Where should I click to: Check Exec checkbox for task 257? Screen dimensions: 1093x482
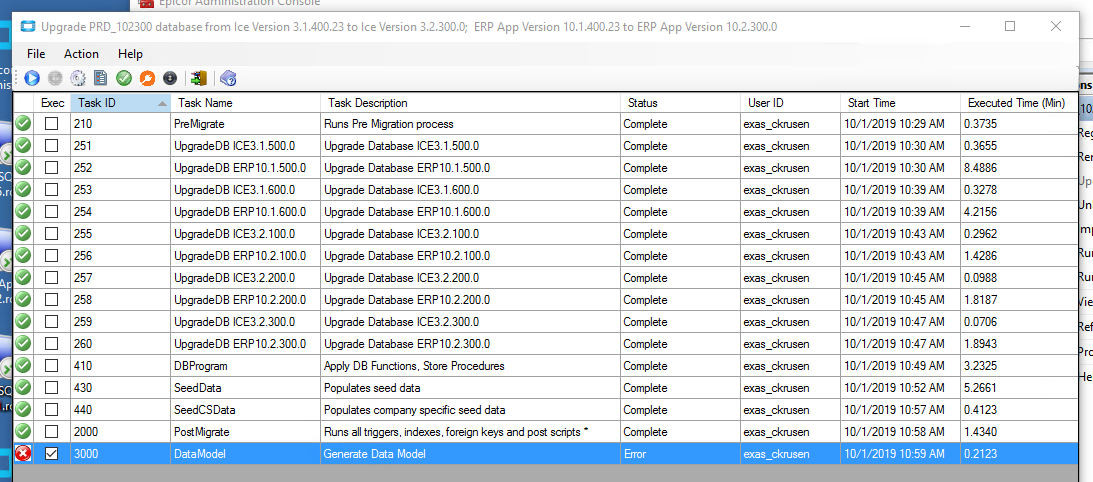click(52, 278)
